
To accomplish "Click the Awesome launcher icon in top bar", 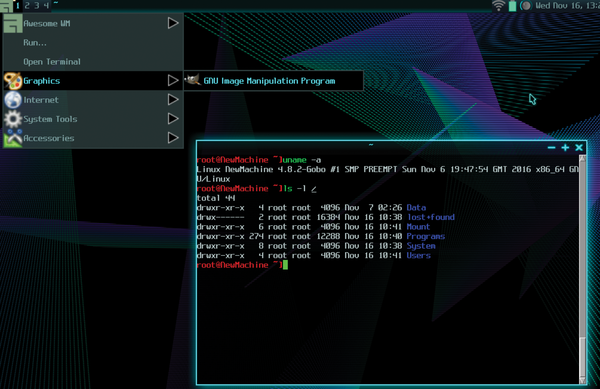I will click(6, 5).
